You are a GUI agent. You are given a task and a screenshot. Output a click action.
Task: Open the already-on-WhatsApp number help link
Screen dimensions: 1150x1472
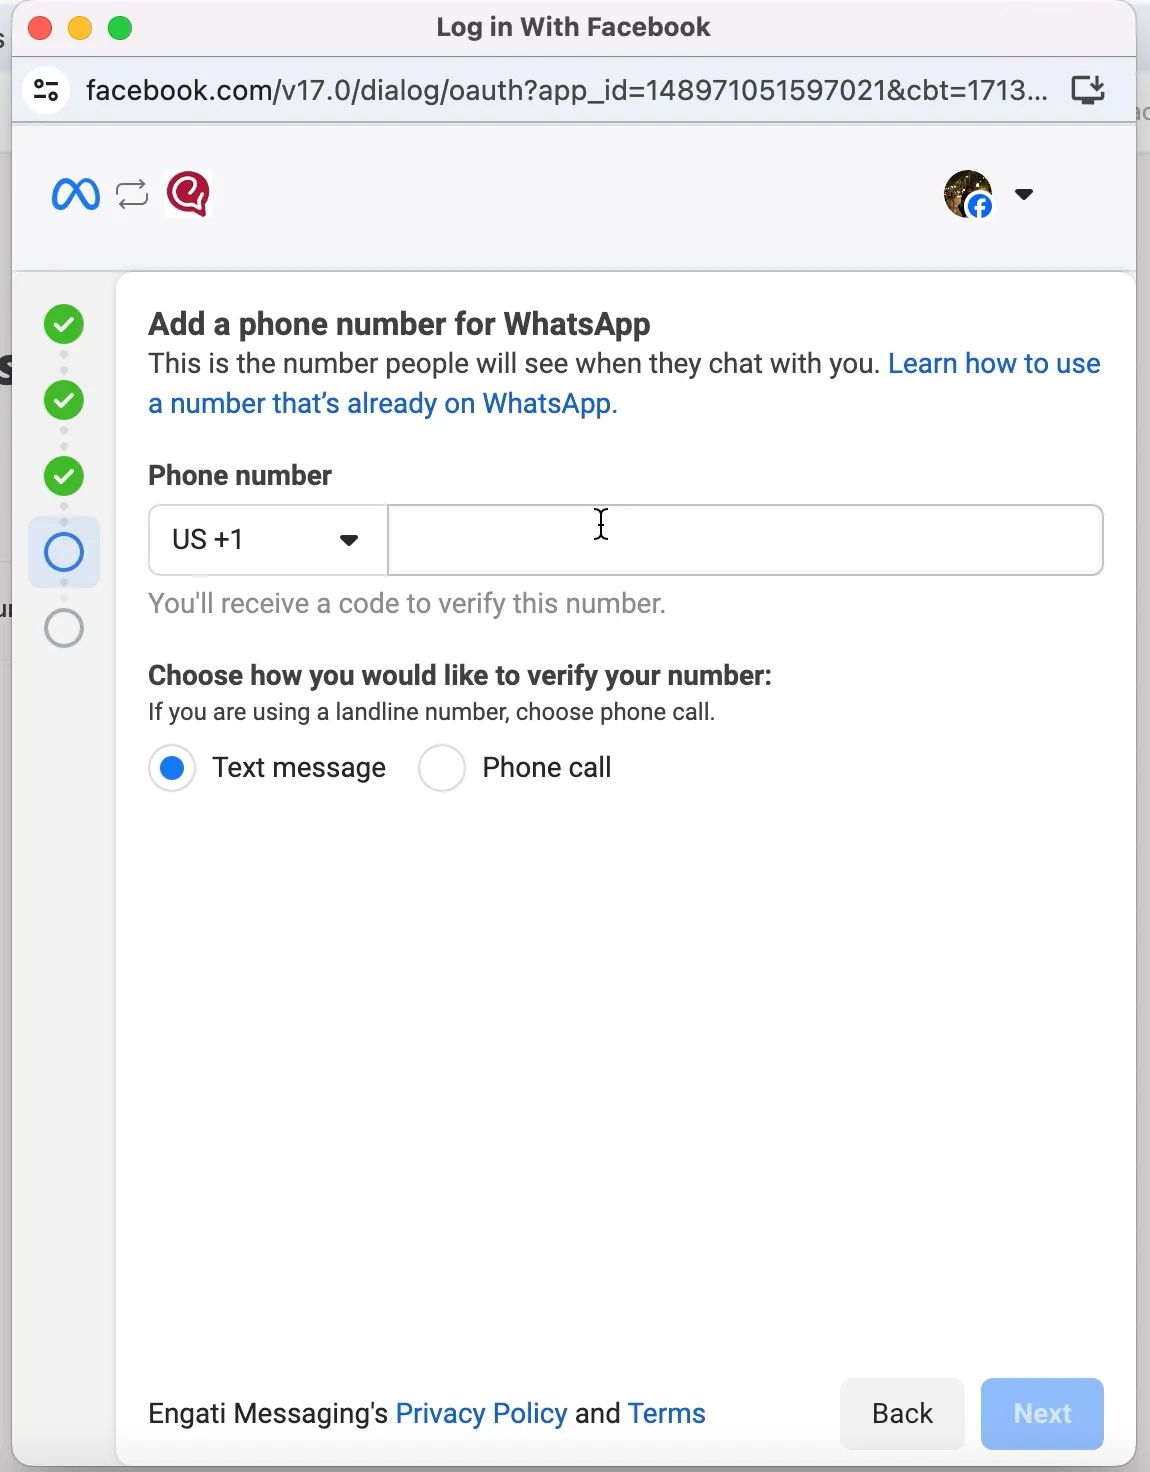click(624, 383)
